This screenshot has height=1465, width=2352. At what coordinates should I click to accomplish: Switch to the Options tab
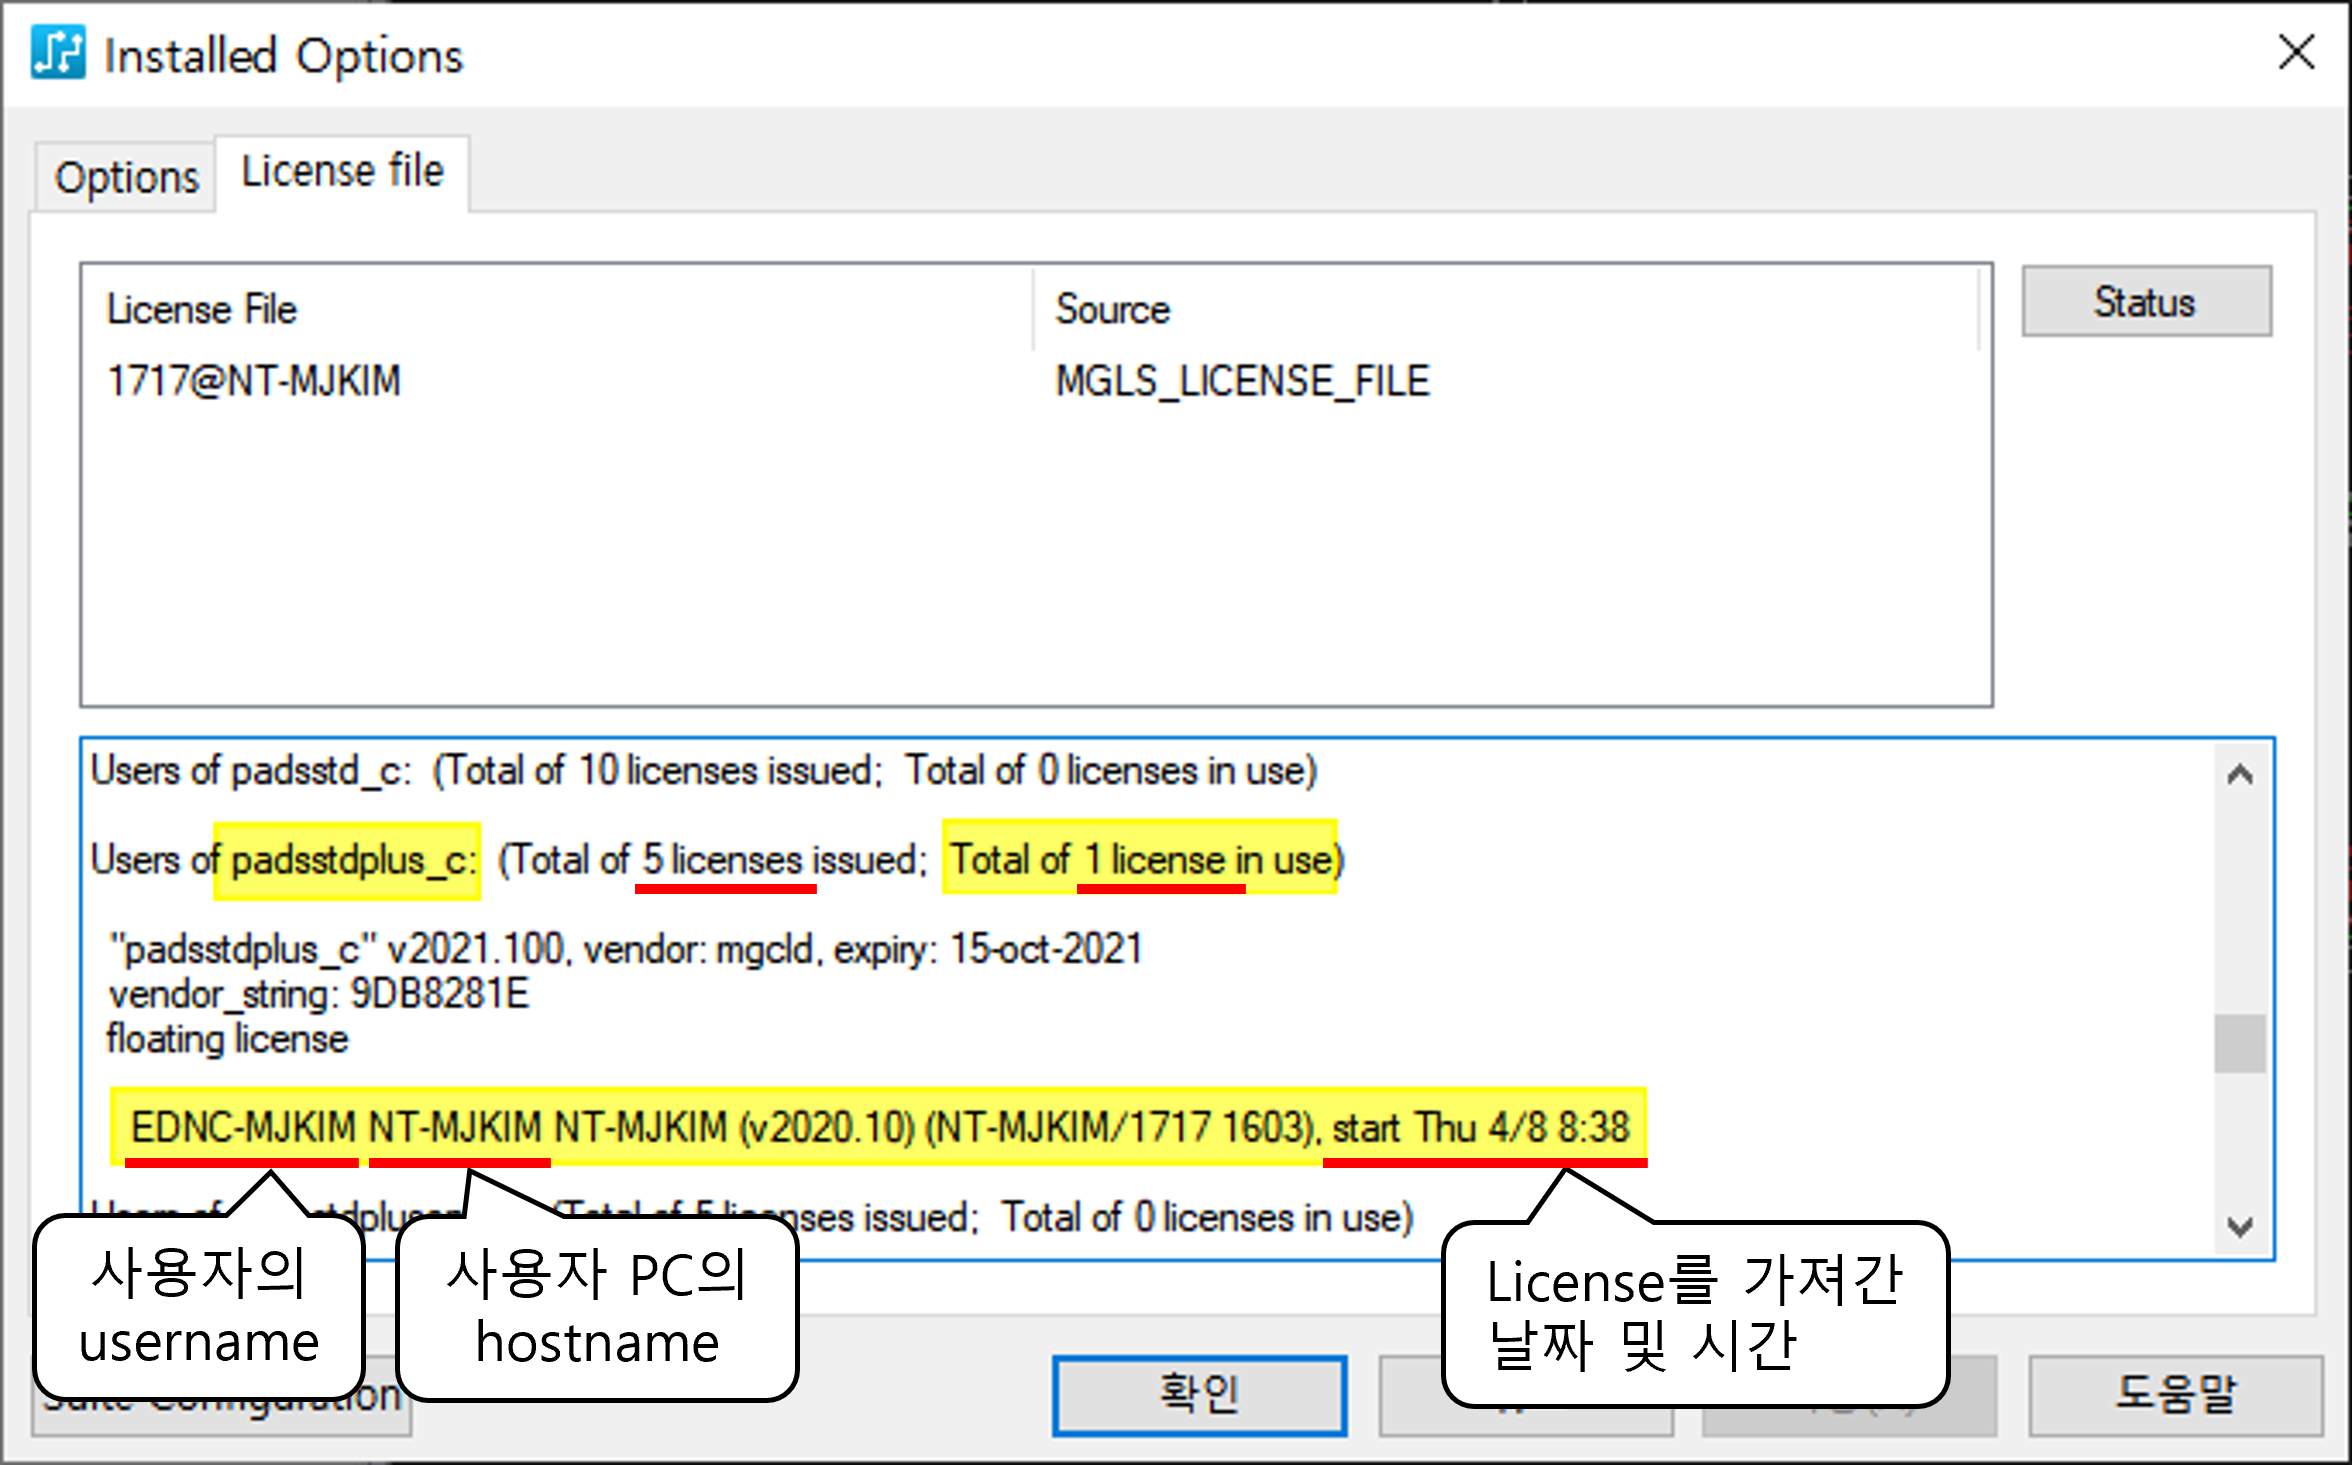click(x=127, y=178)
